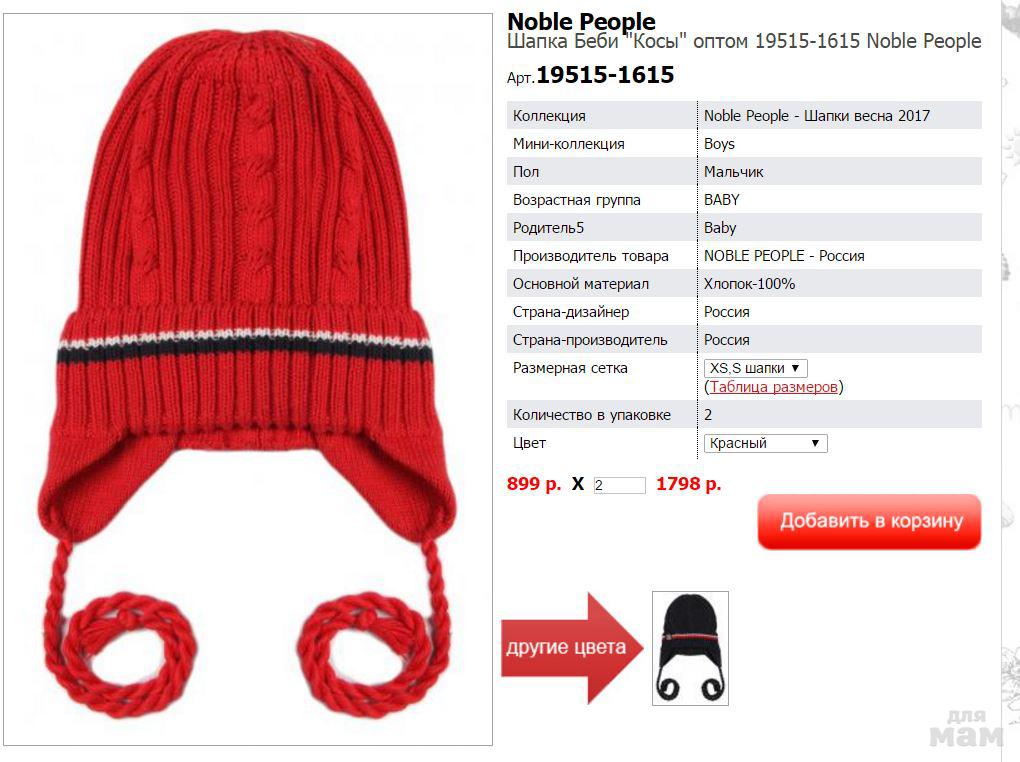Click the 1798 р. total price
The height and width of the screenshot is (762, 1020).
click(688, 484)
